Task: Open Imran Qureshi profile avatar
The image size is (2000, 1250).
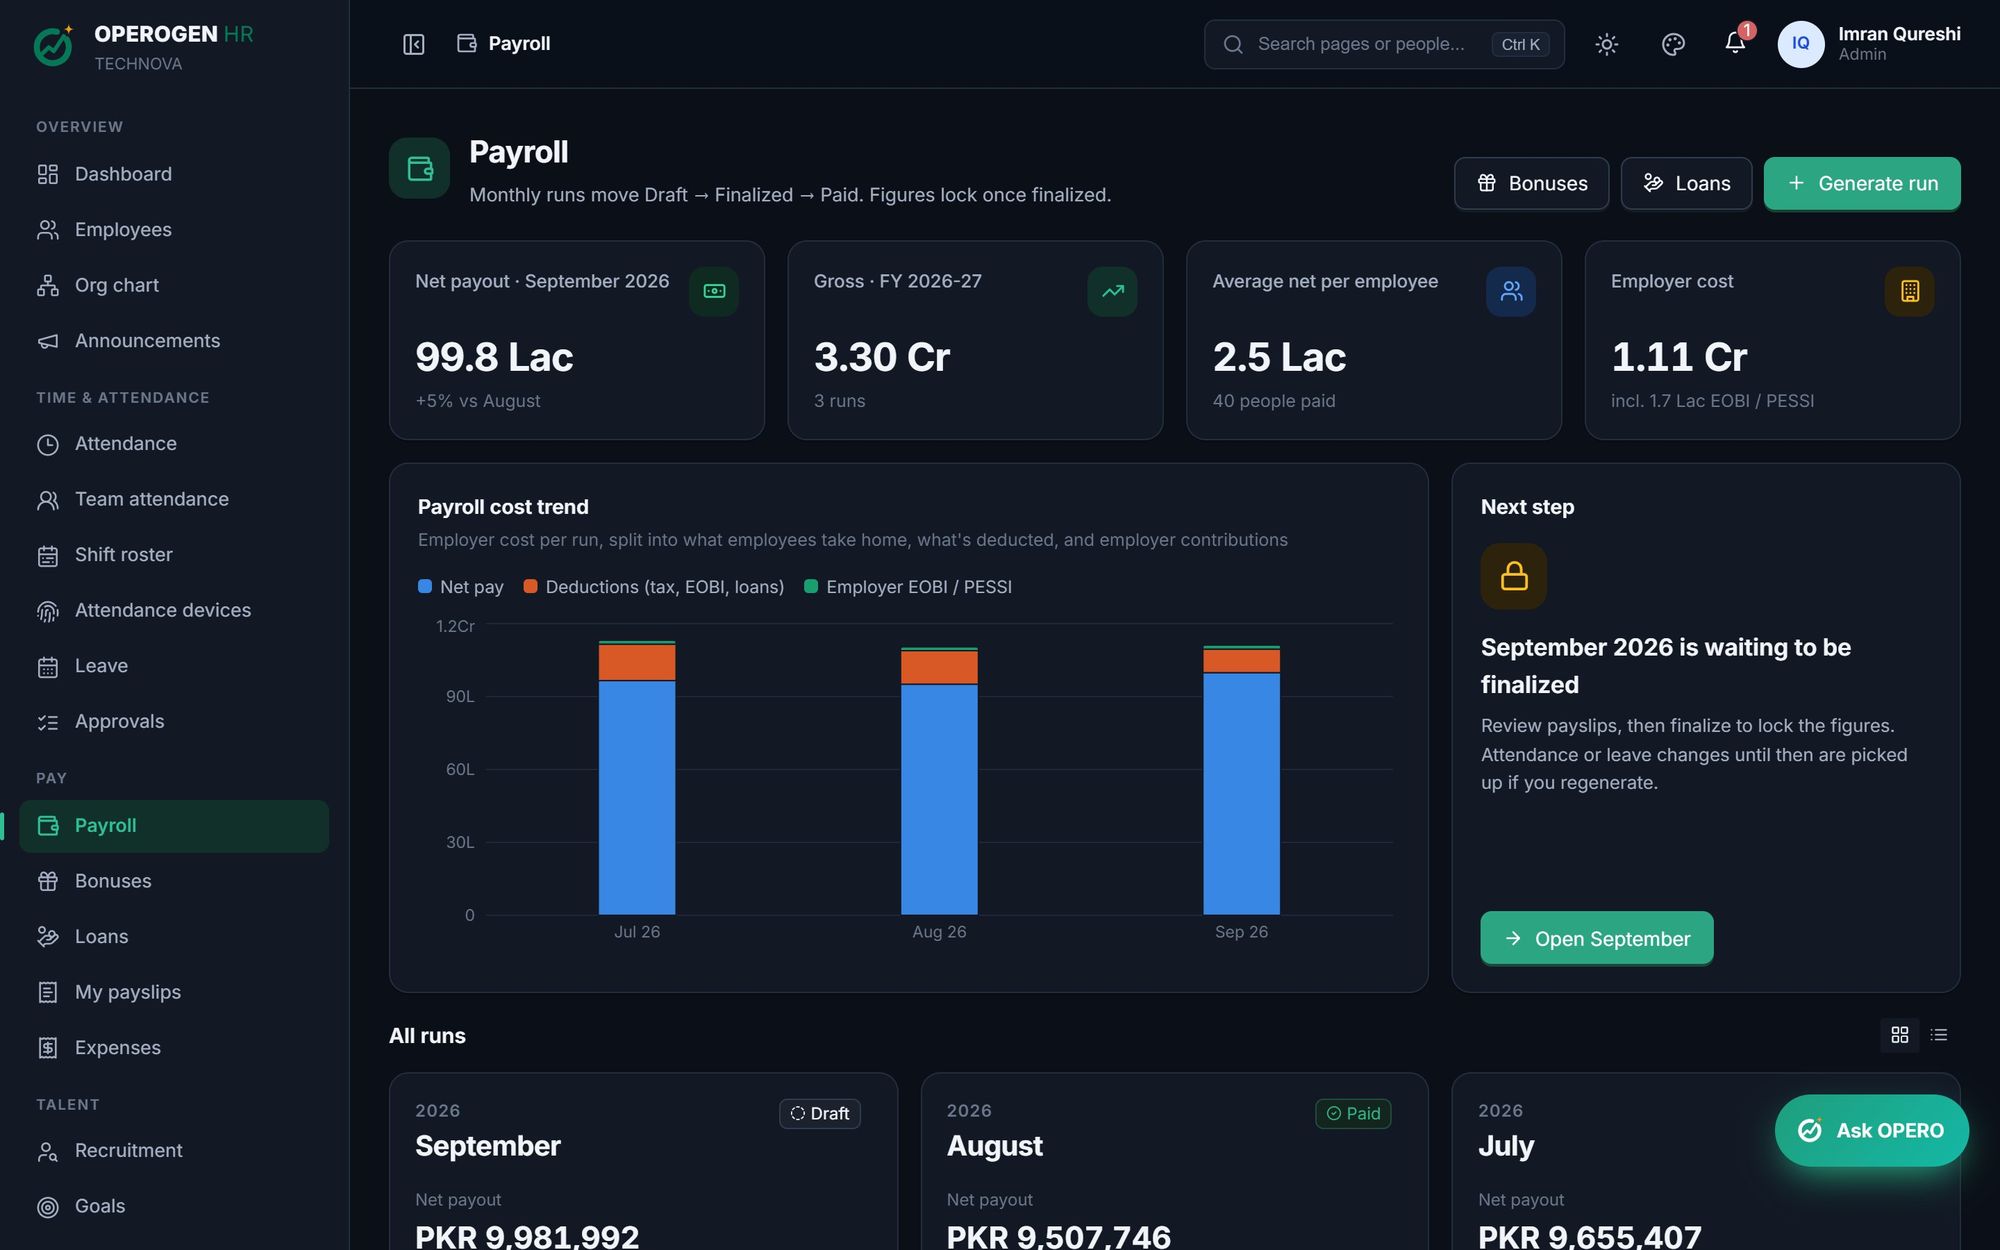Action: tap(1800, 44)
